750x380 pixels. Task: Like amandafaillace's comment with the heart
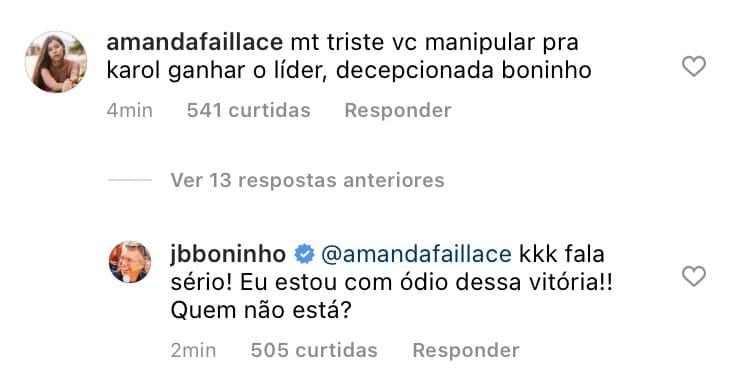click(x=694, y=66)
